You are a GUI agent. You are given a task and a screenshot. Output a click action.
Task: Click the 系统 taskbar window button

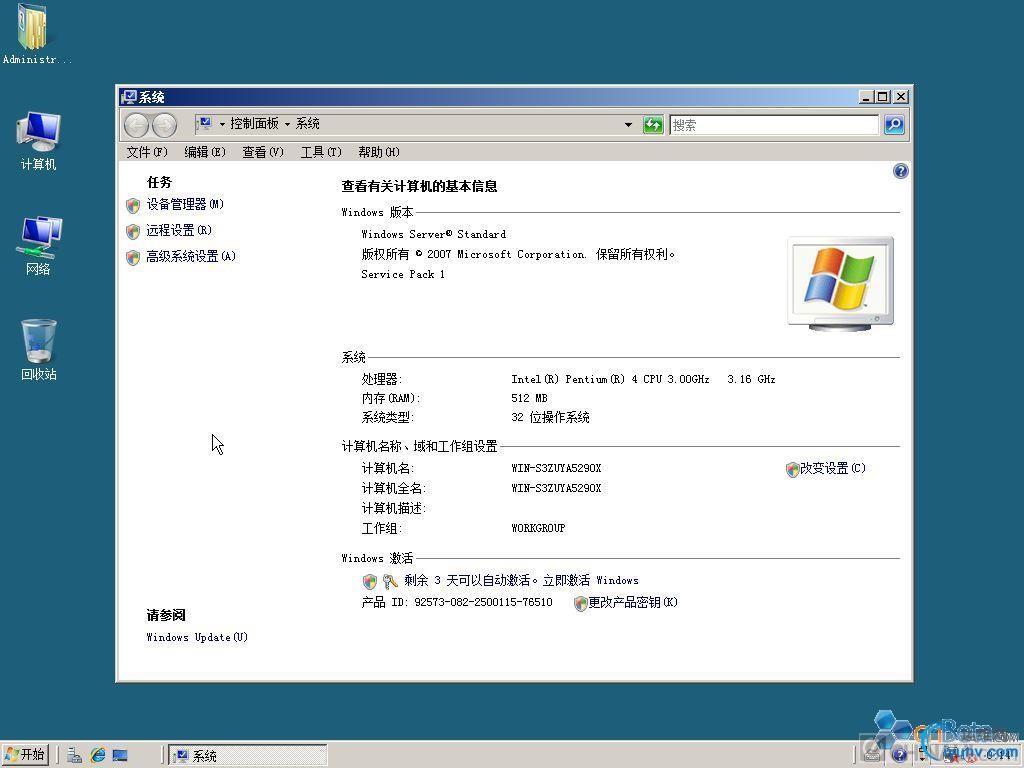coord(248,756)
